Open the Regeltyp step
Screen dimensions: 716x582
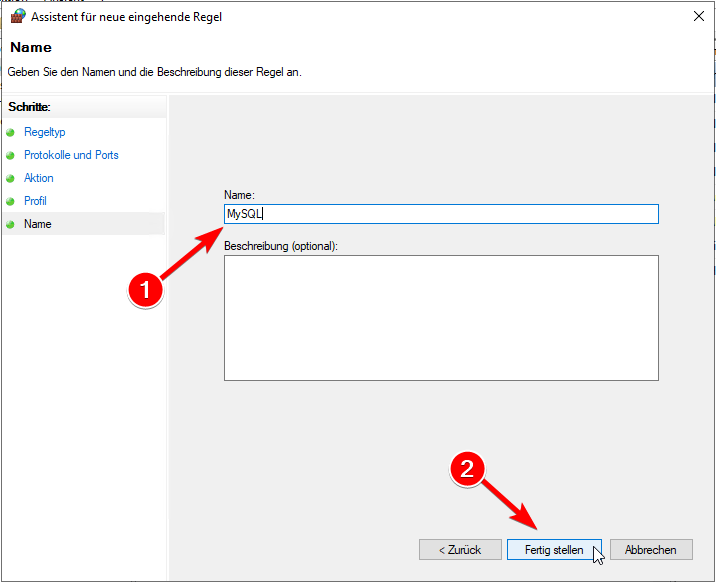(x=45, y=132)
